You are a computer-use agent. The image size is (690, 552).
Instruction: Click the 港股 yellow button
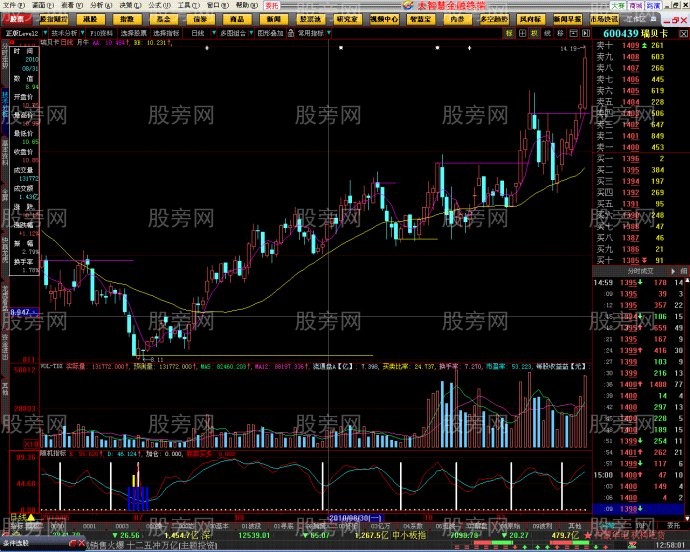coord(91,19)
